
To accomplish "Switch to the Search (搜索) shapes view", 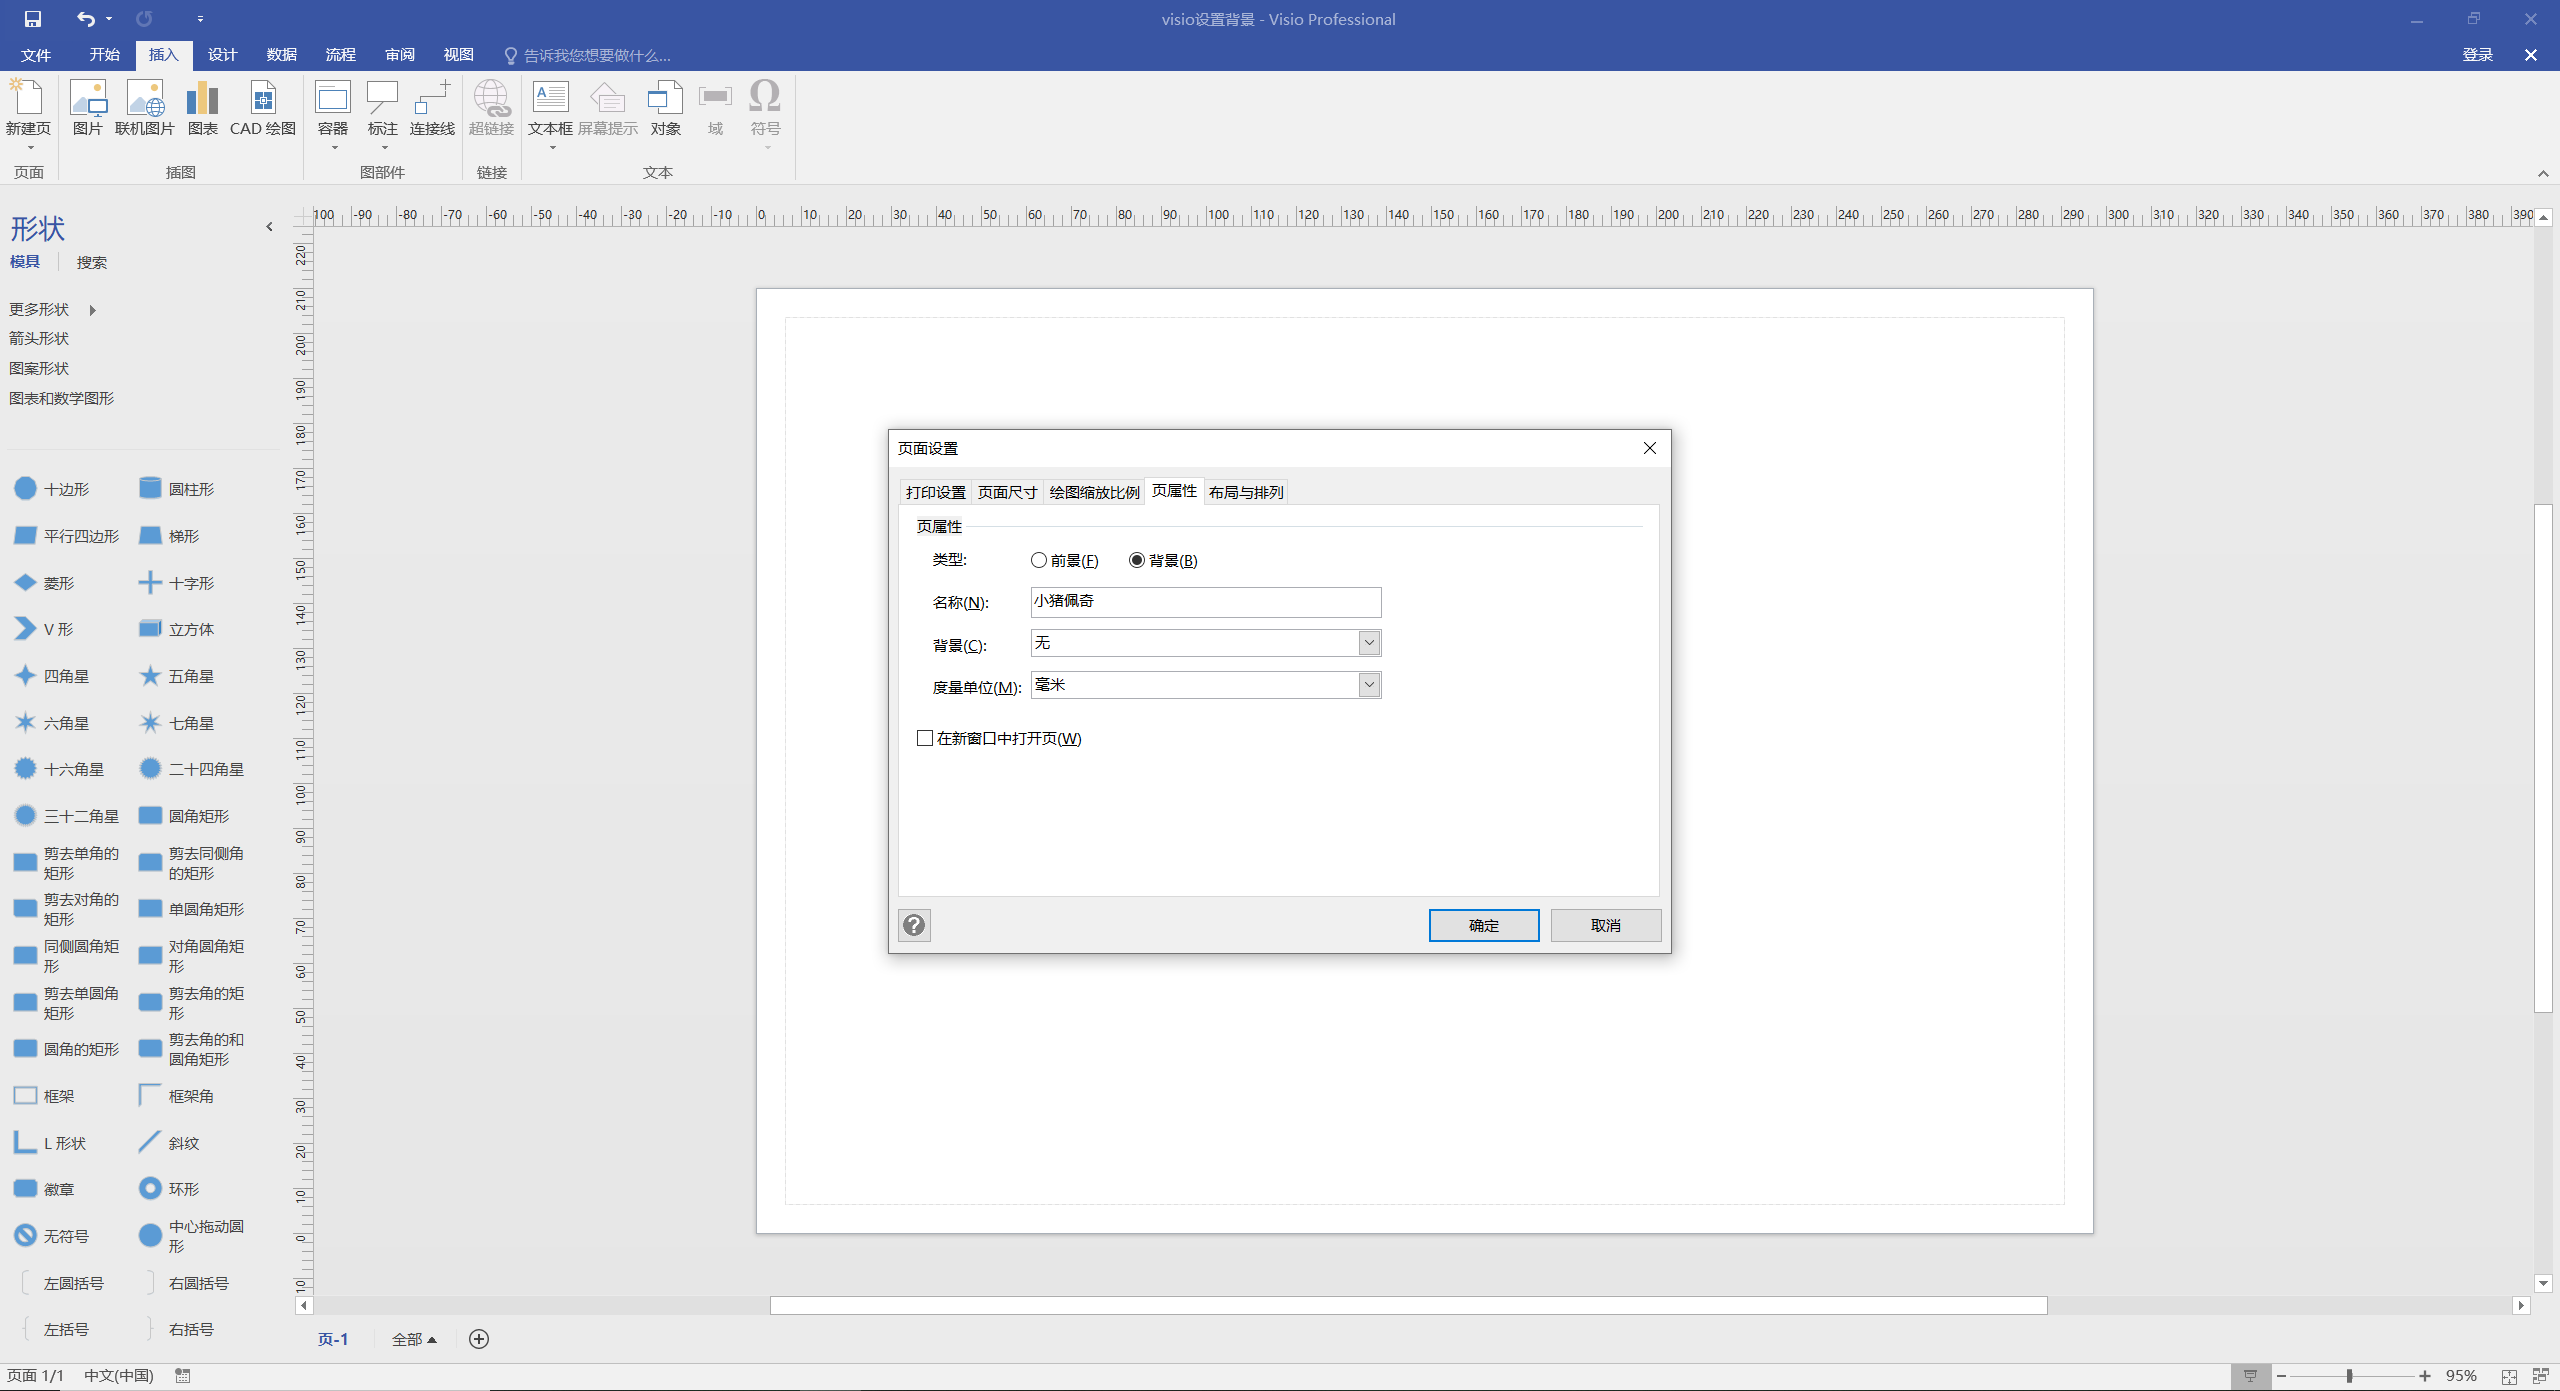I will coord(92,262).
